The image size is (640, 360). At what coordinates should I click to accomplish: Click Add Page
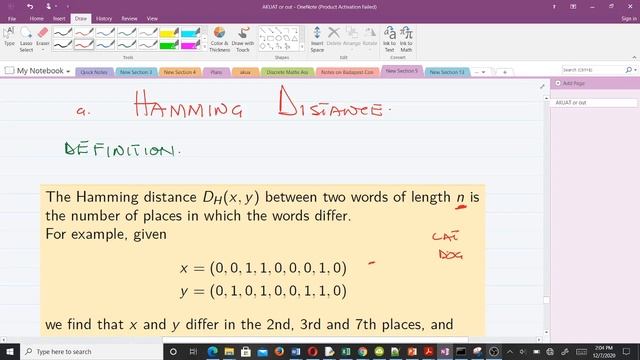pyautogui.click(x=570, y=83)
